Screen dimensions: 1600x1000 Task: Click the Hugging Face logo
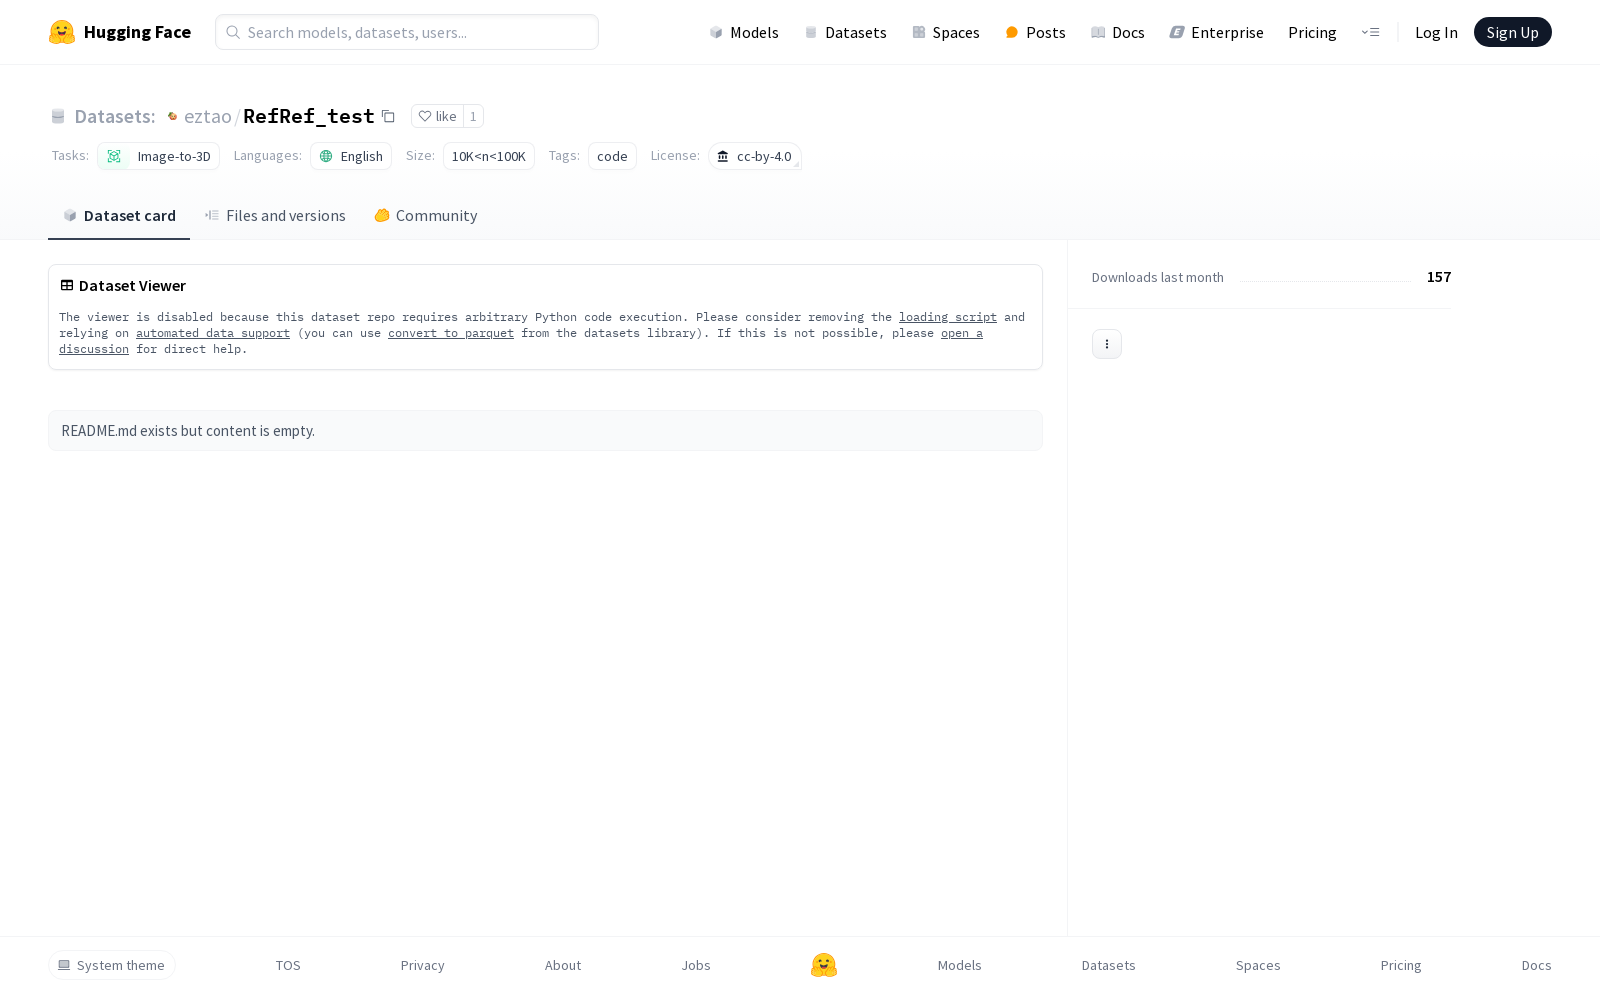(120, 32)
